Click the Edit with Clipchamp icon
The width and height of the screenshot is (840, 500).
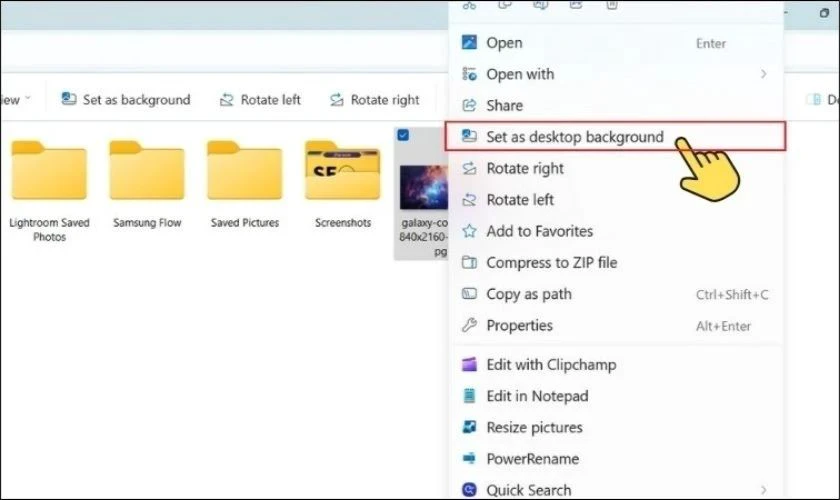pyautogui.click(x=468, y=365)
